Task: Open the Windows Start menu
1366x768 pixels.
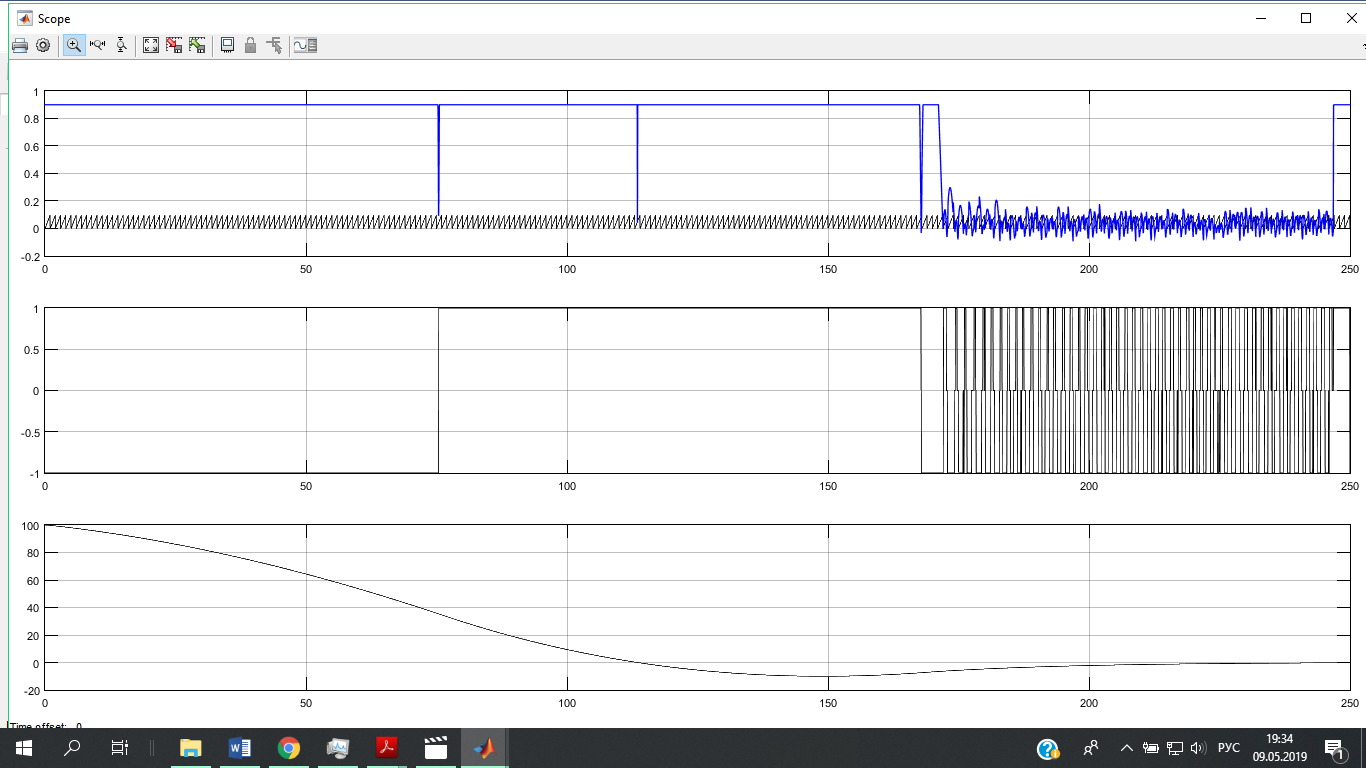Action: tap(23, 748)
